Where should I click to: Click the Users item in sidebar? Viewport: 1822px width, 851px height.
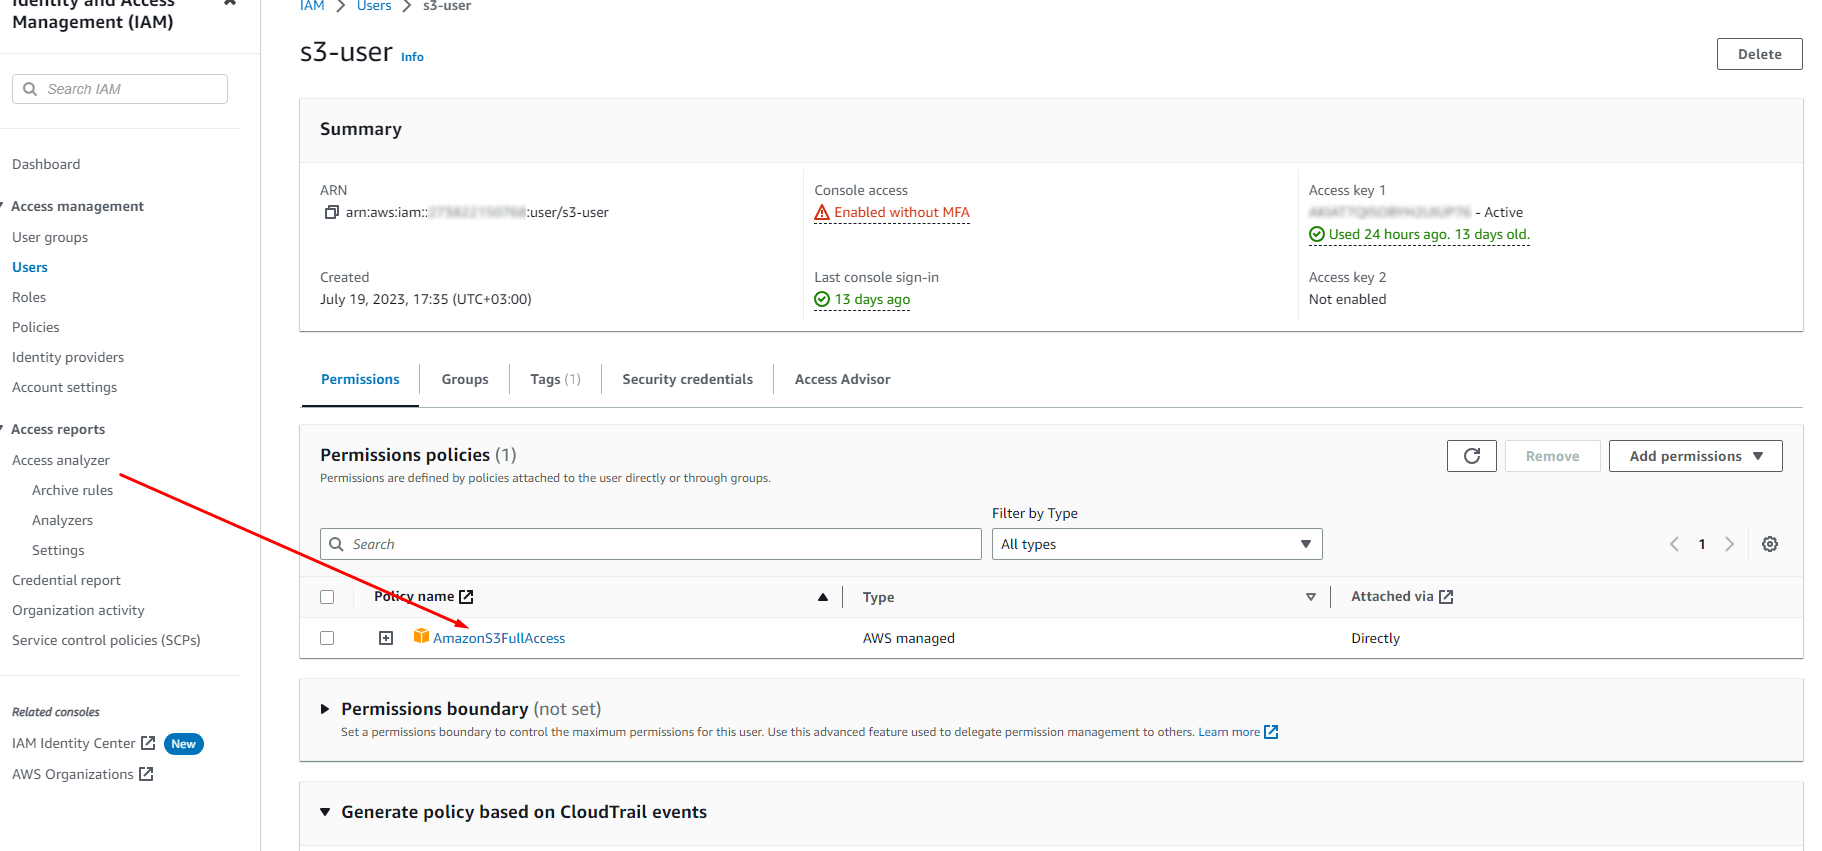30,267
